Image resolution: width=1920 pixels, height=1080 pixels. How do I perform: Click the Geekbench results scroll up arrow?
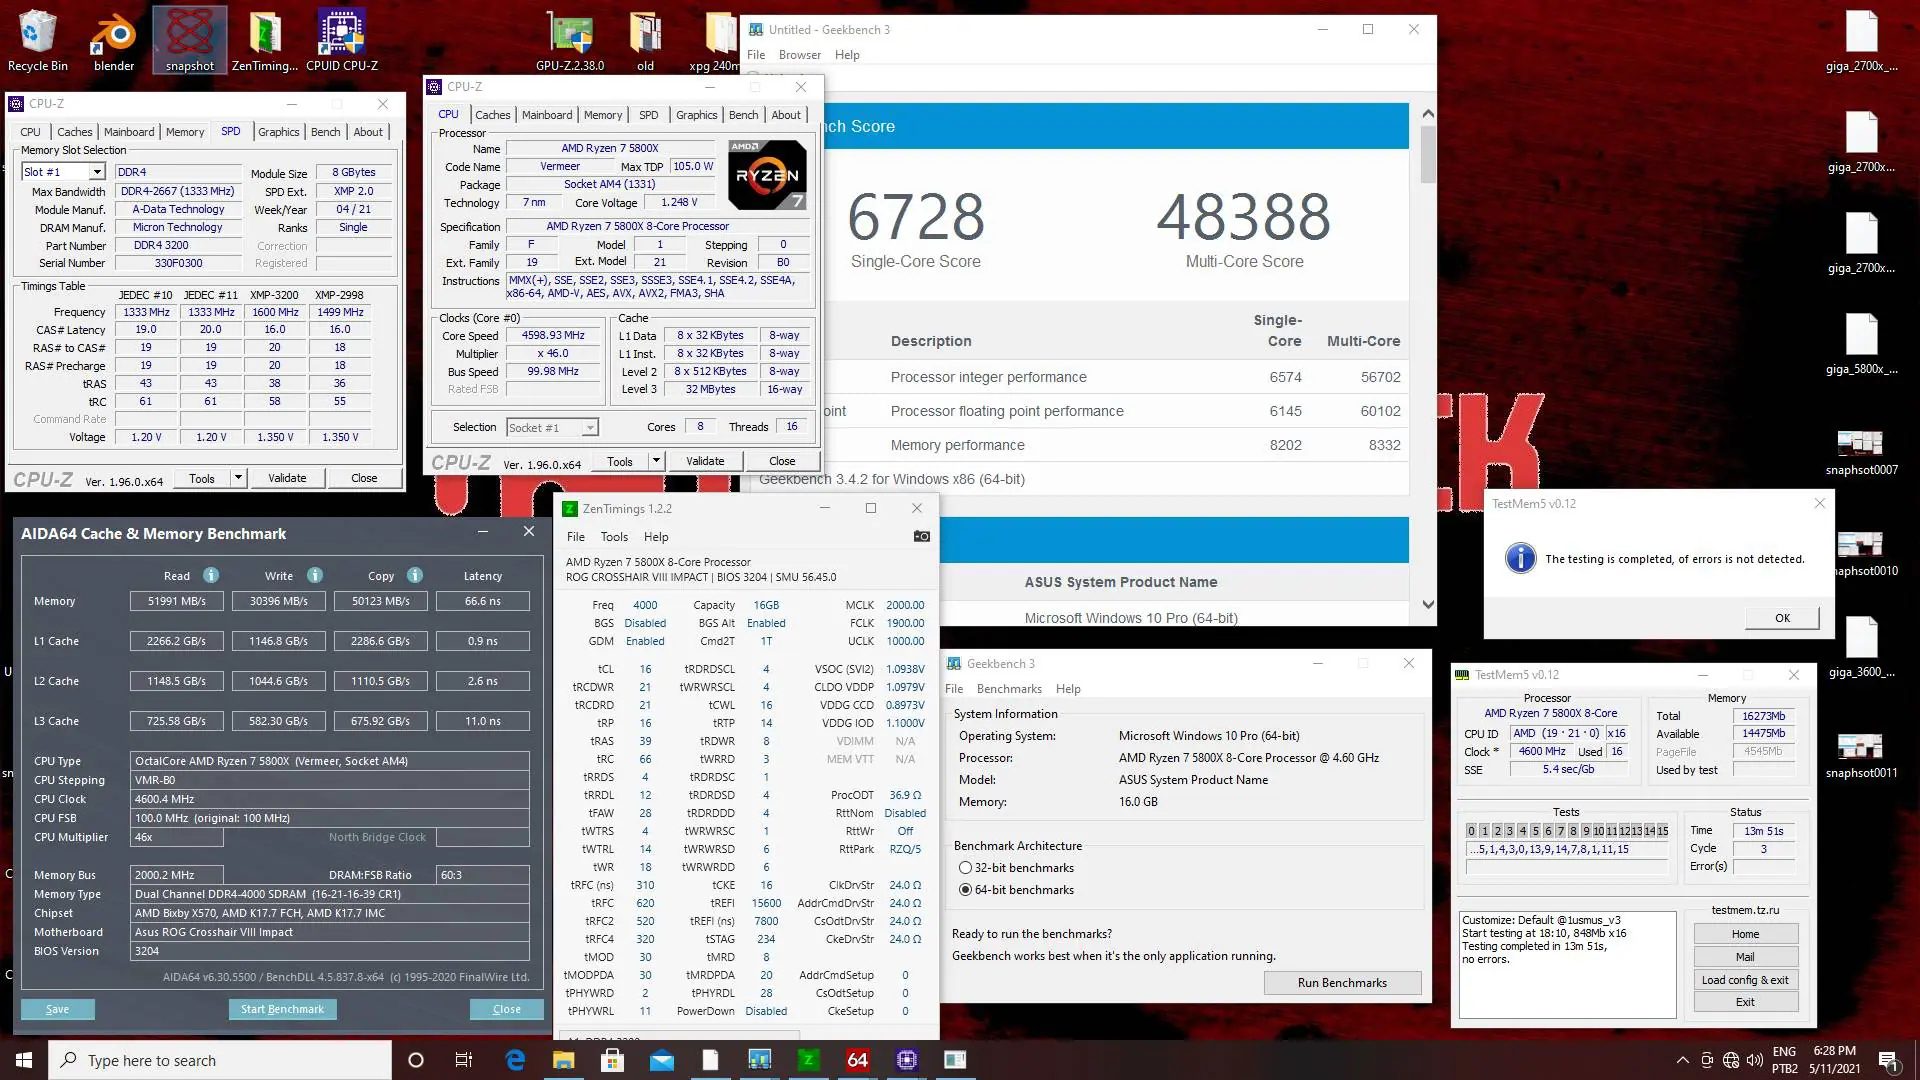pos(1428,114)
